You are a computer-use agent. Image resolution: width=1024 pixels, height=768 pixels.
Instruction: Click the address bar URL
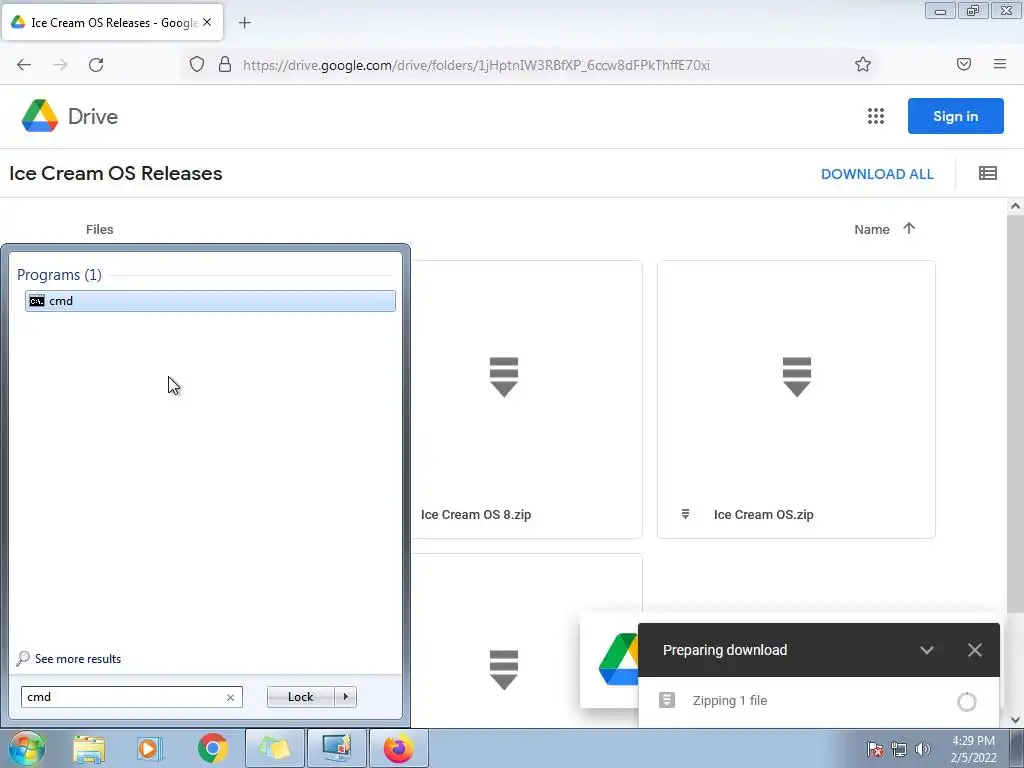pos(476,65)
